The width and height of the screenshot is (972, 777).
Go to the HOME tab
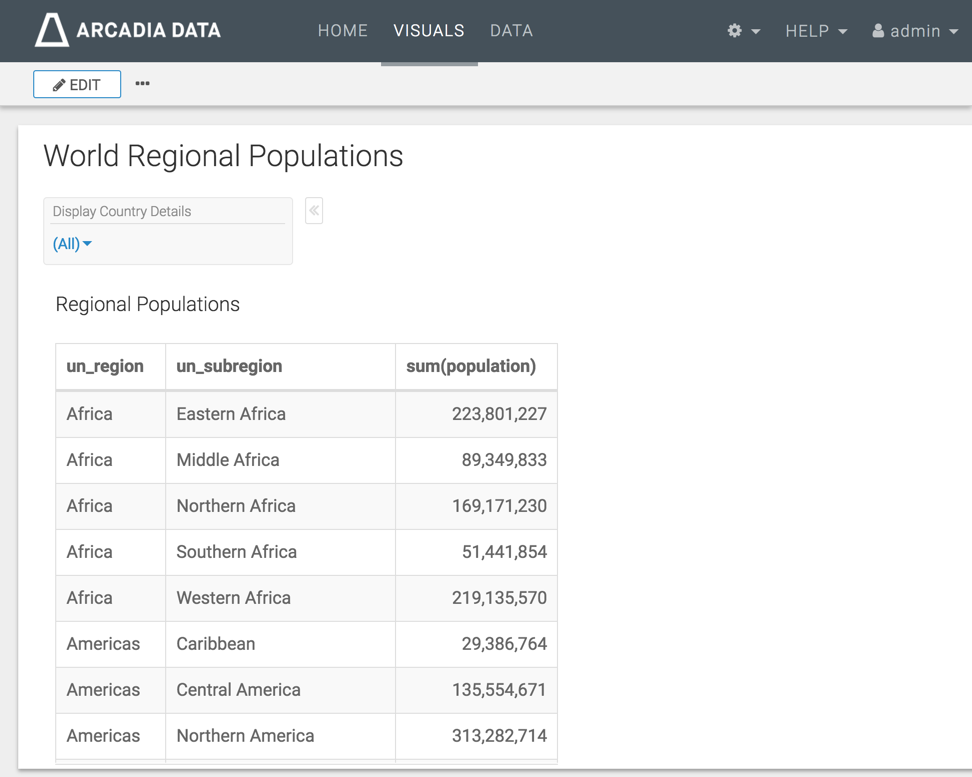point(343,31)
